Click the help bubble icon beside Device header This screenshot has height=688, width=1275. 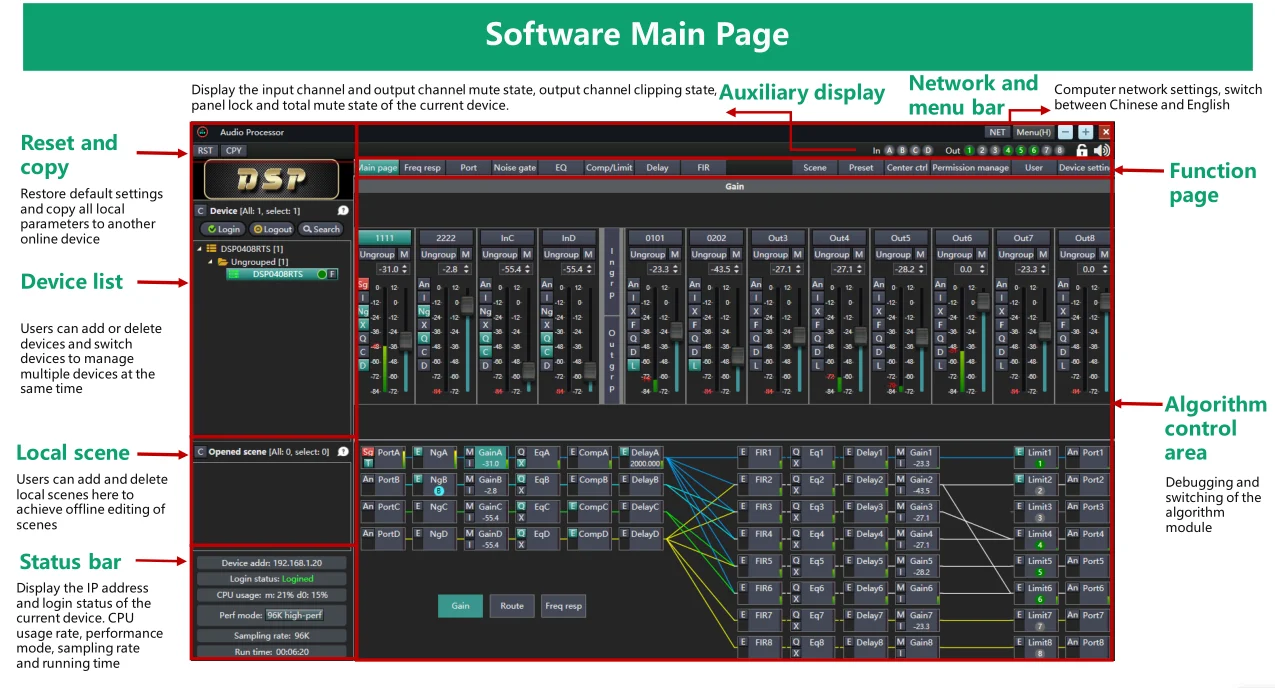343,211
